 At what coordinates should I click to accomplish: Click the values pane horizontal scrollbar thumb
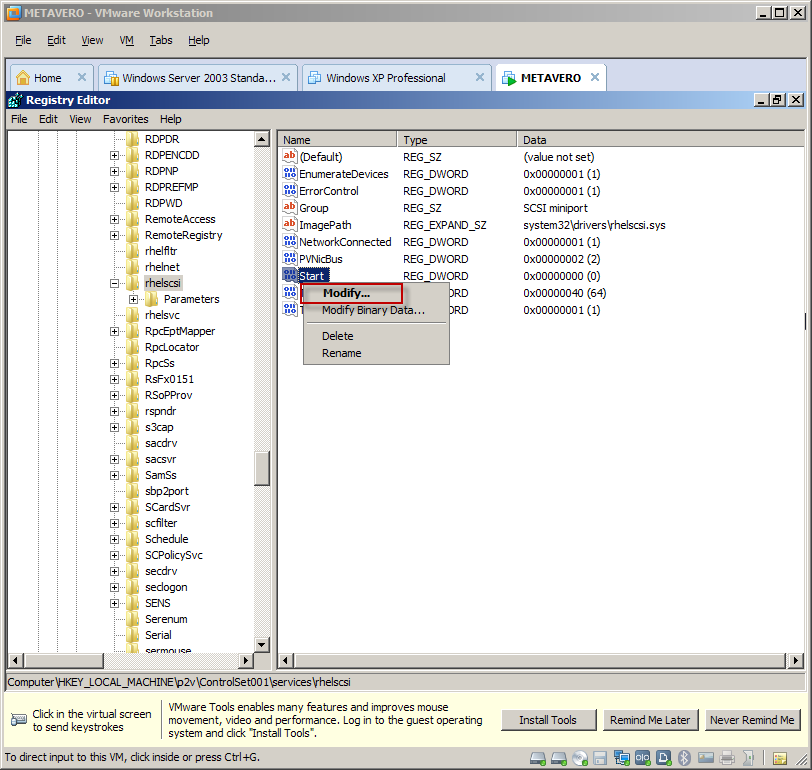pyautogui.click(x=540, y=660)
